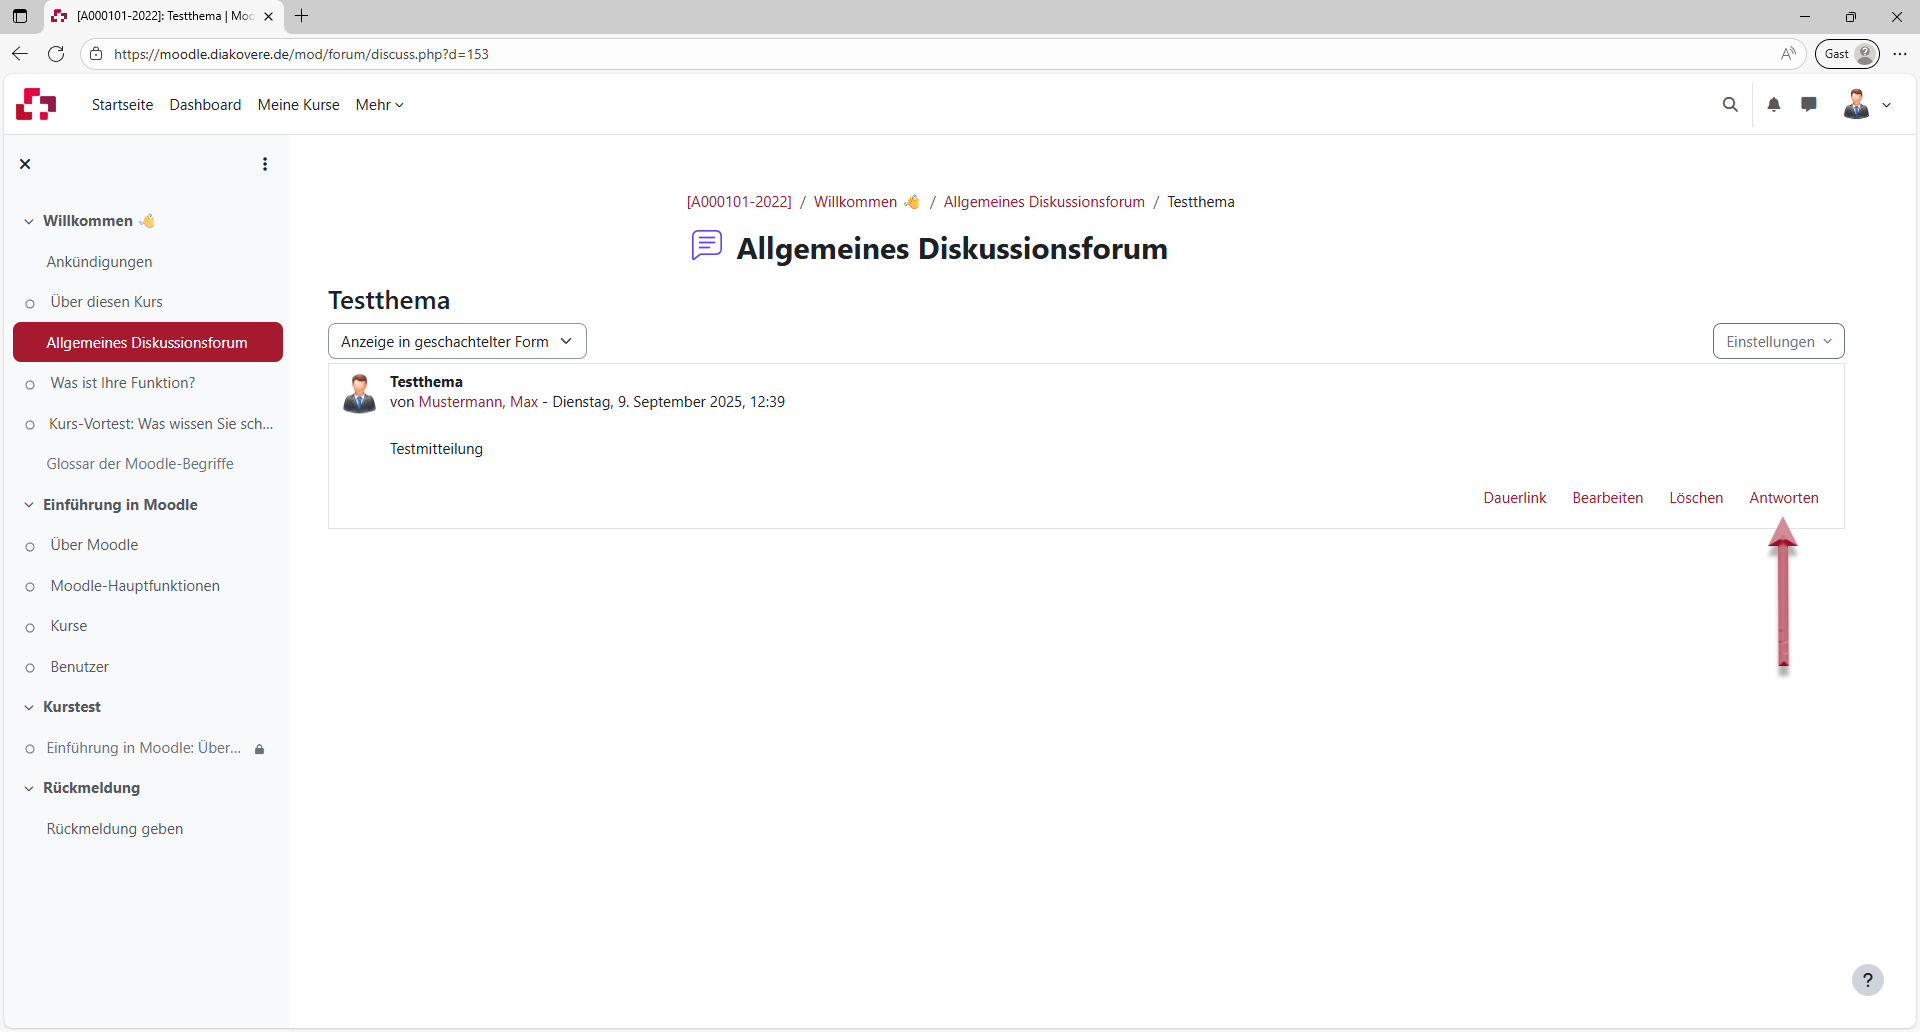1920x1032 pixels.
Task: Open the 'Anzeige in geschachtelter Form' dropdown
Action: [456, 341]
